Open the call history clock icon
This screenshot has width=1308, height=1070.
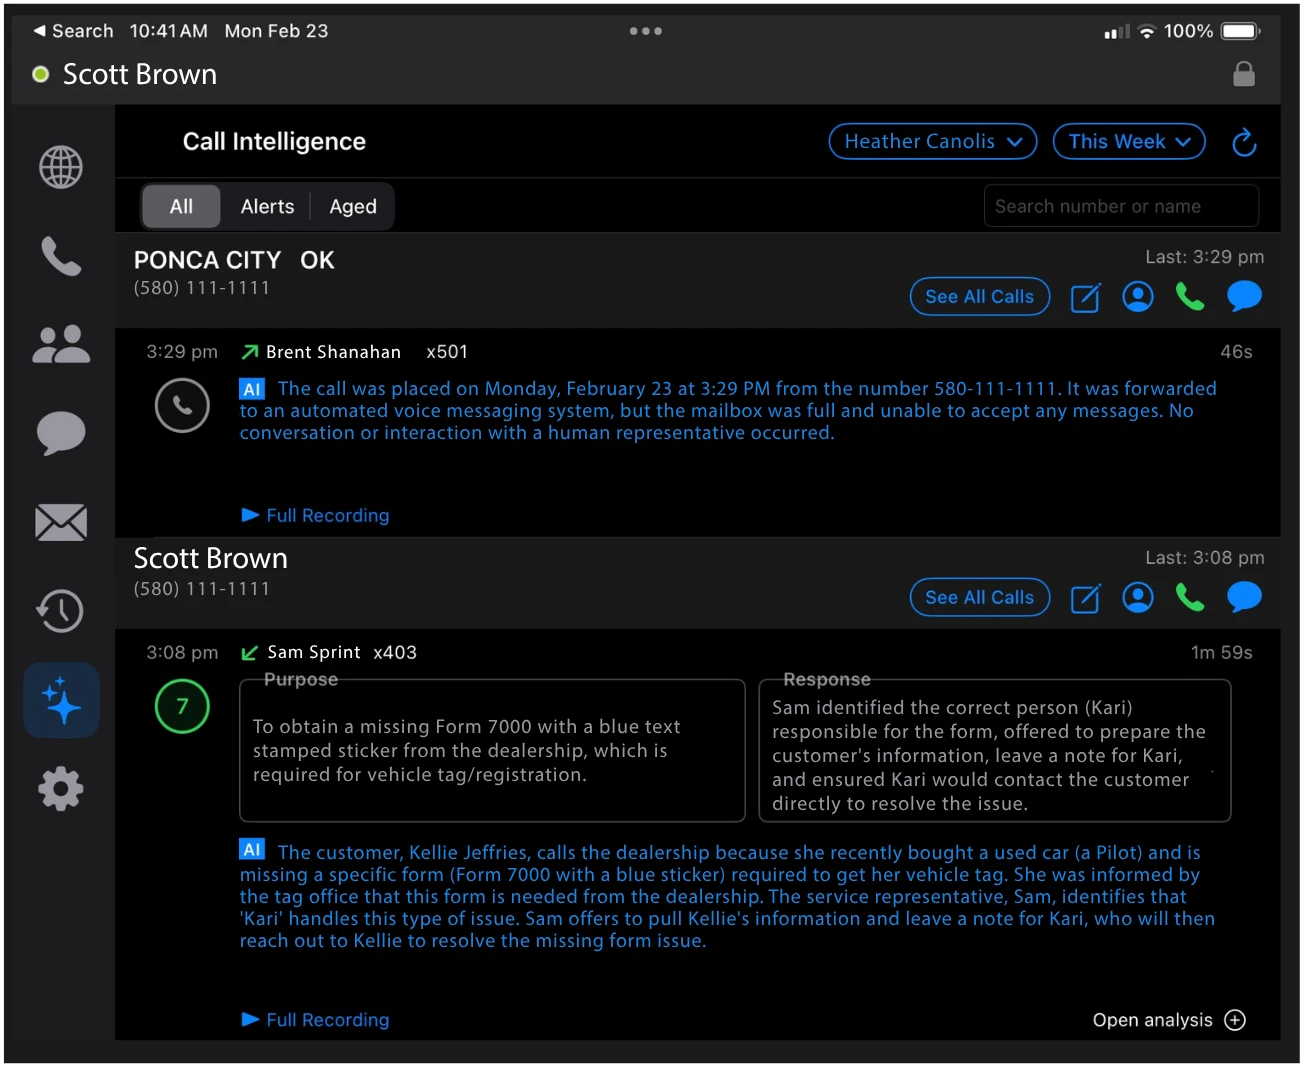[60, 611]
